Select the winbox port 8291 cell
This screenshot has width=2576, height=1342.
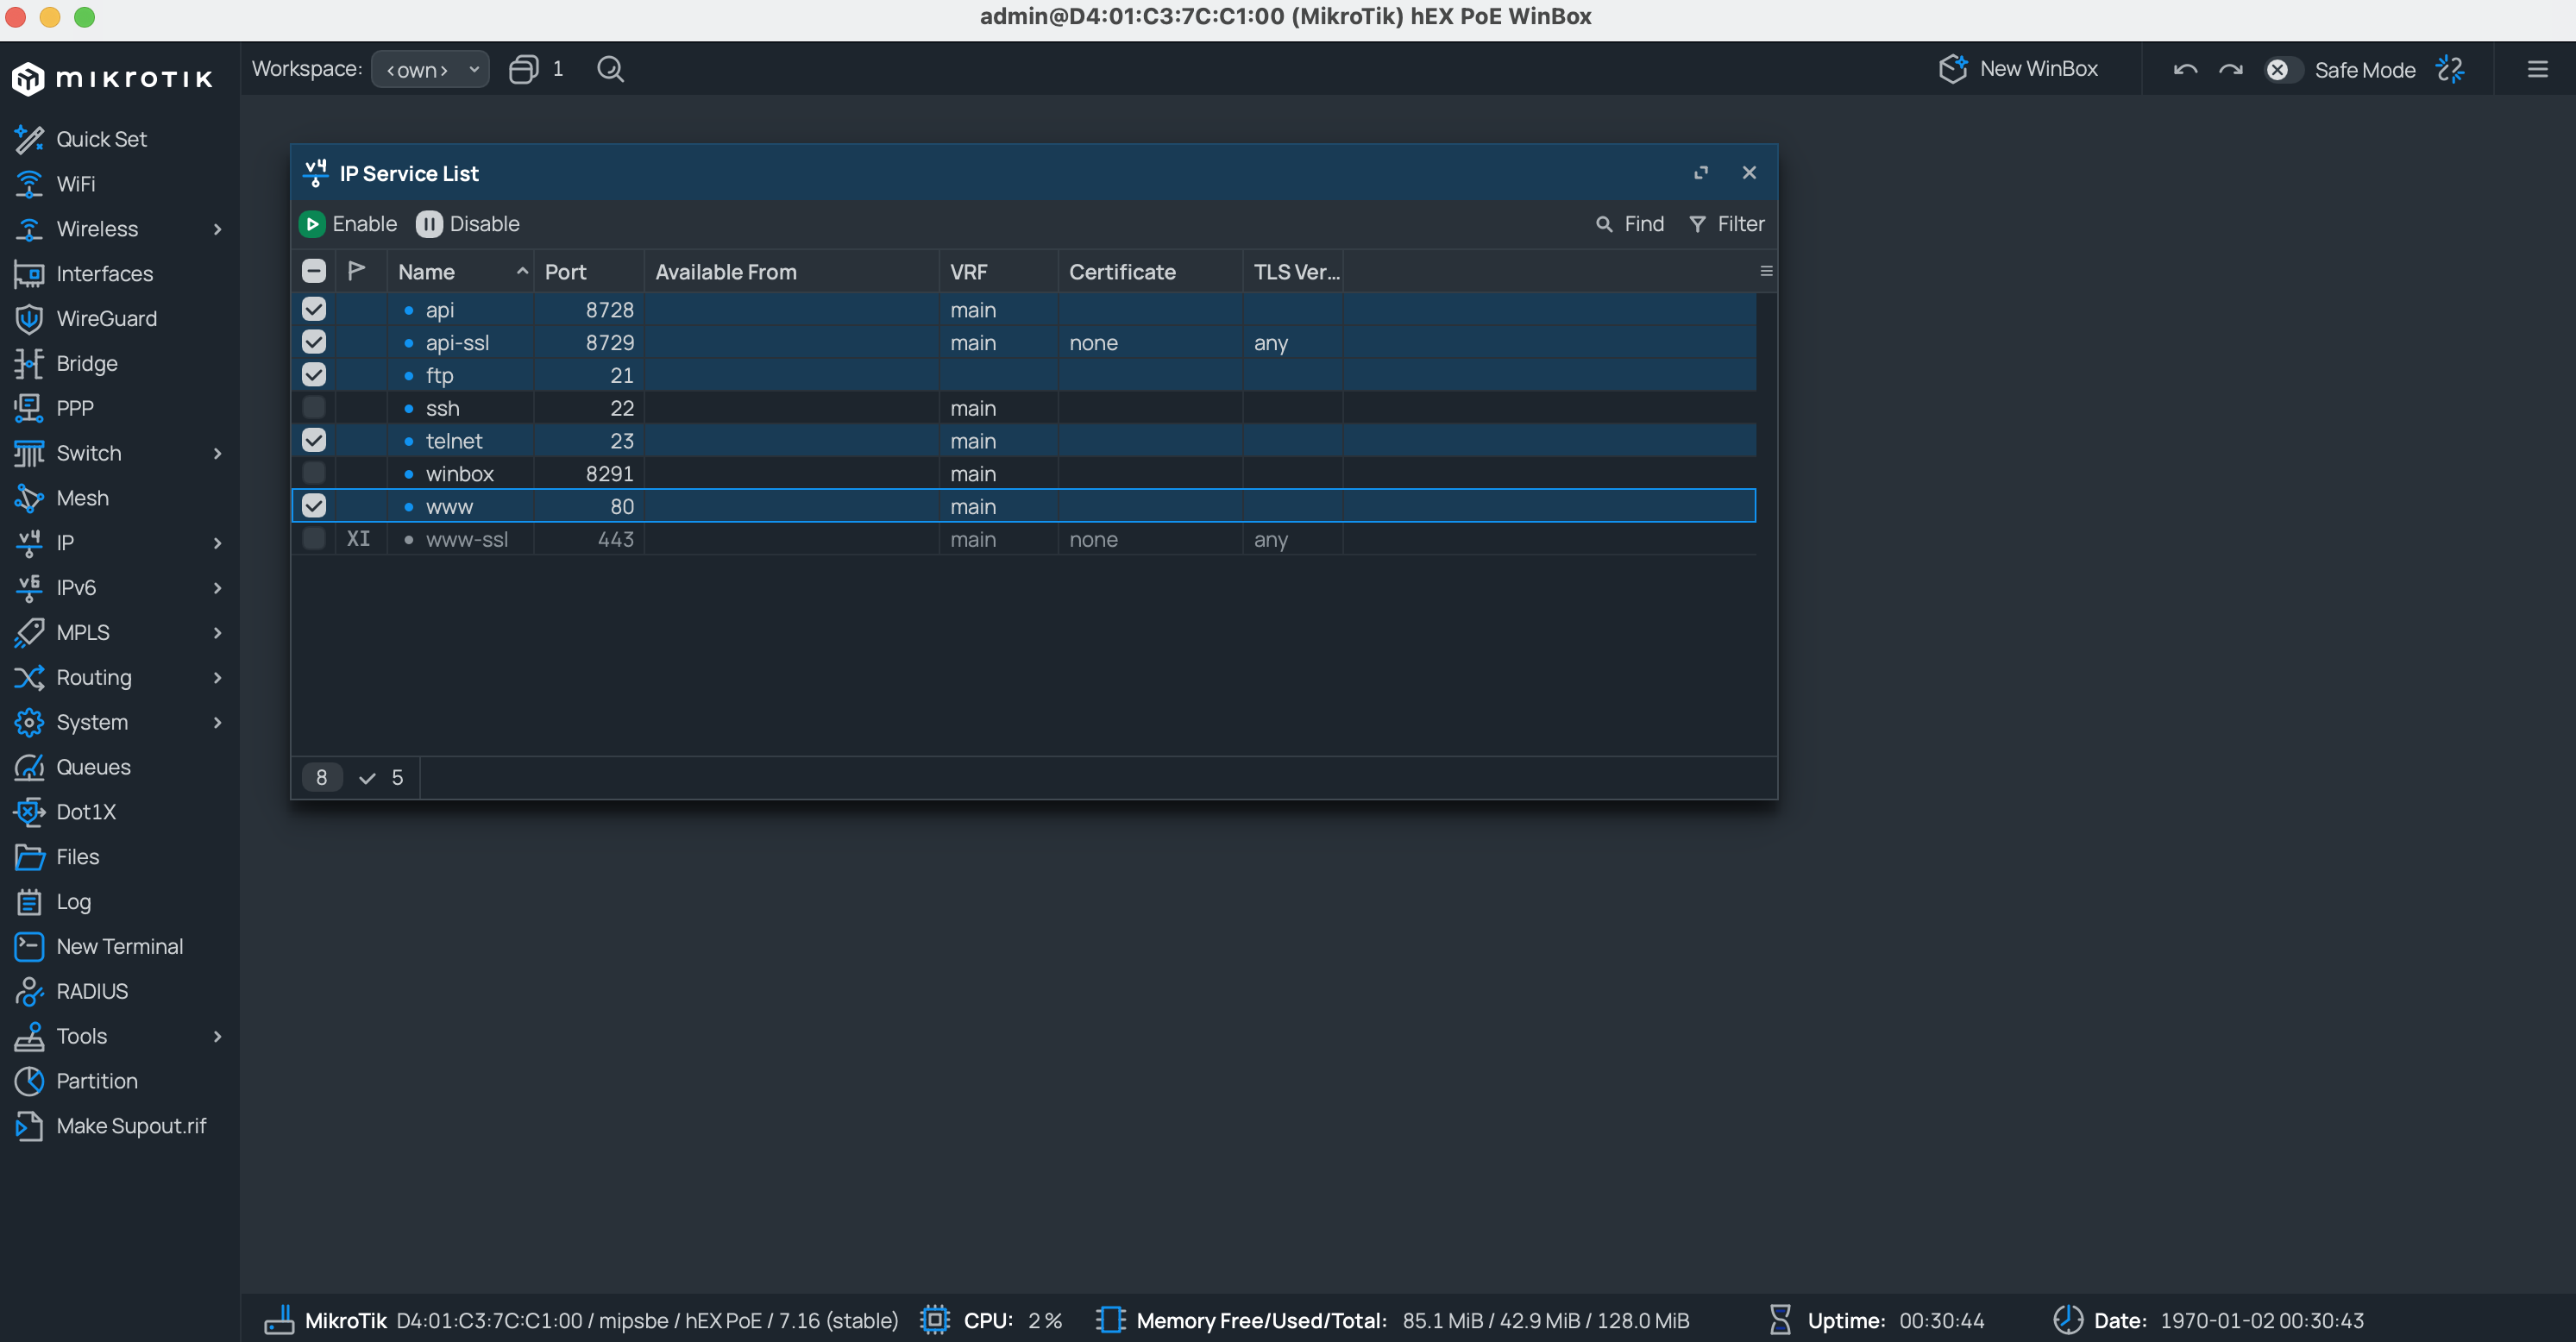click(x=589, y=474)
